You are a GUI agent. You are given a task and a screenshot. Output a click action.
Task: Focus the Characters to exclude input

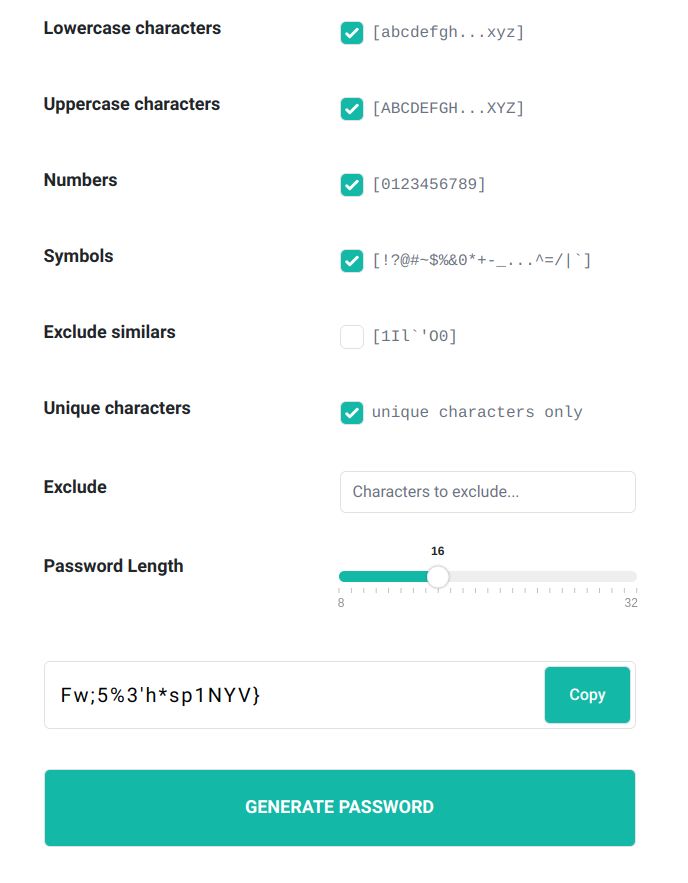tap(487, 492)
